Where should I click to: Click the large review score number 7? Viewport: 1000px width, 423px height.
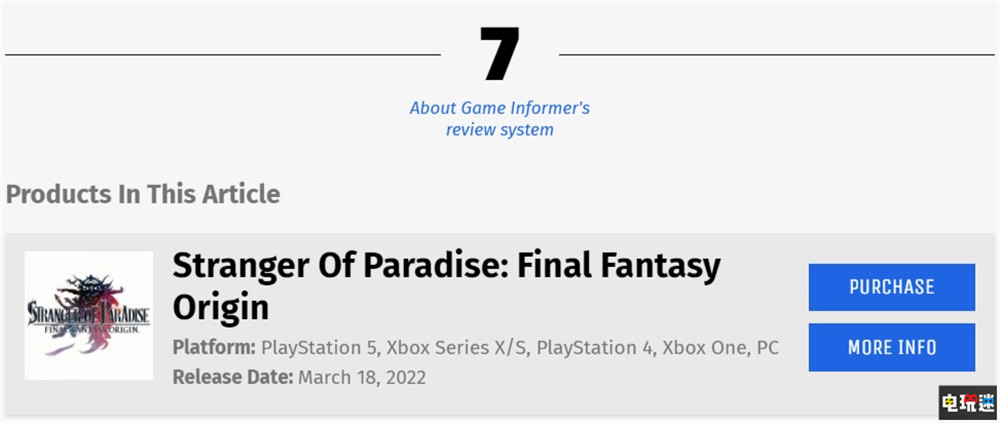click(500, 55)
